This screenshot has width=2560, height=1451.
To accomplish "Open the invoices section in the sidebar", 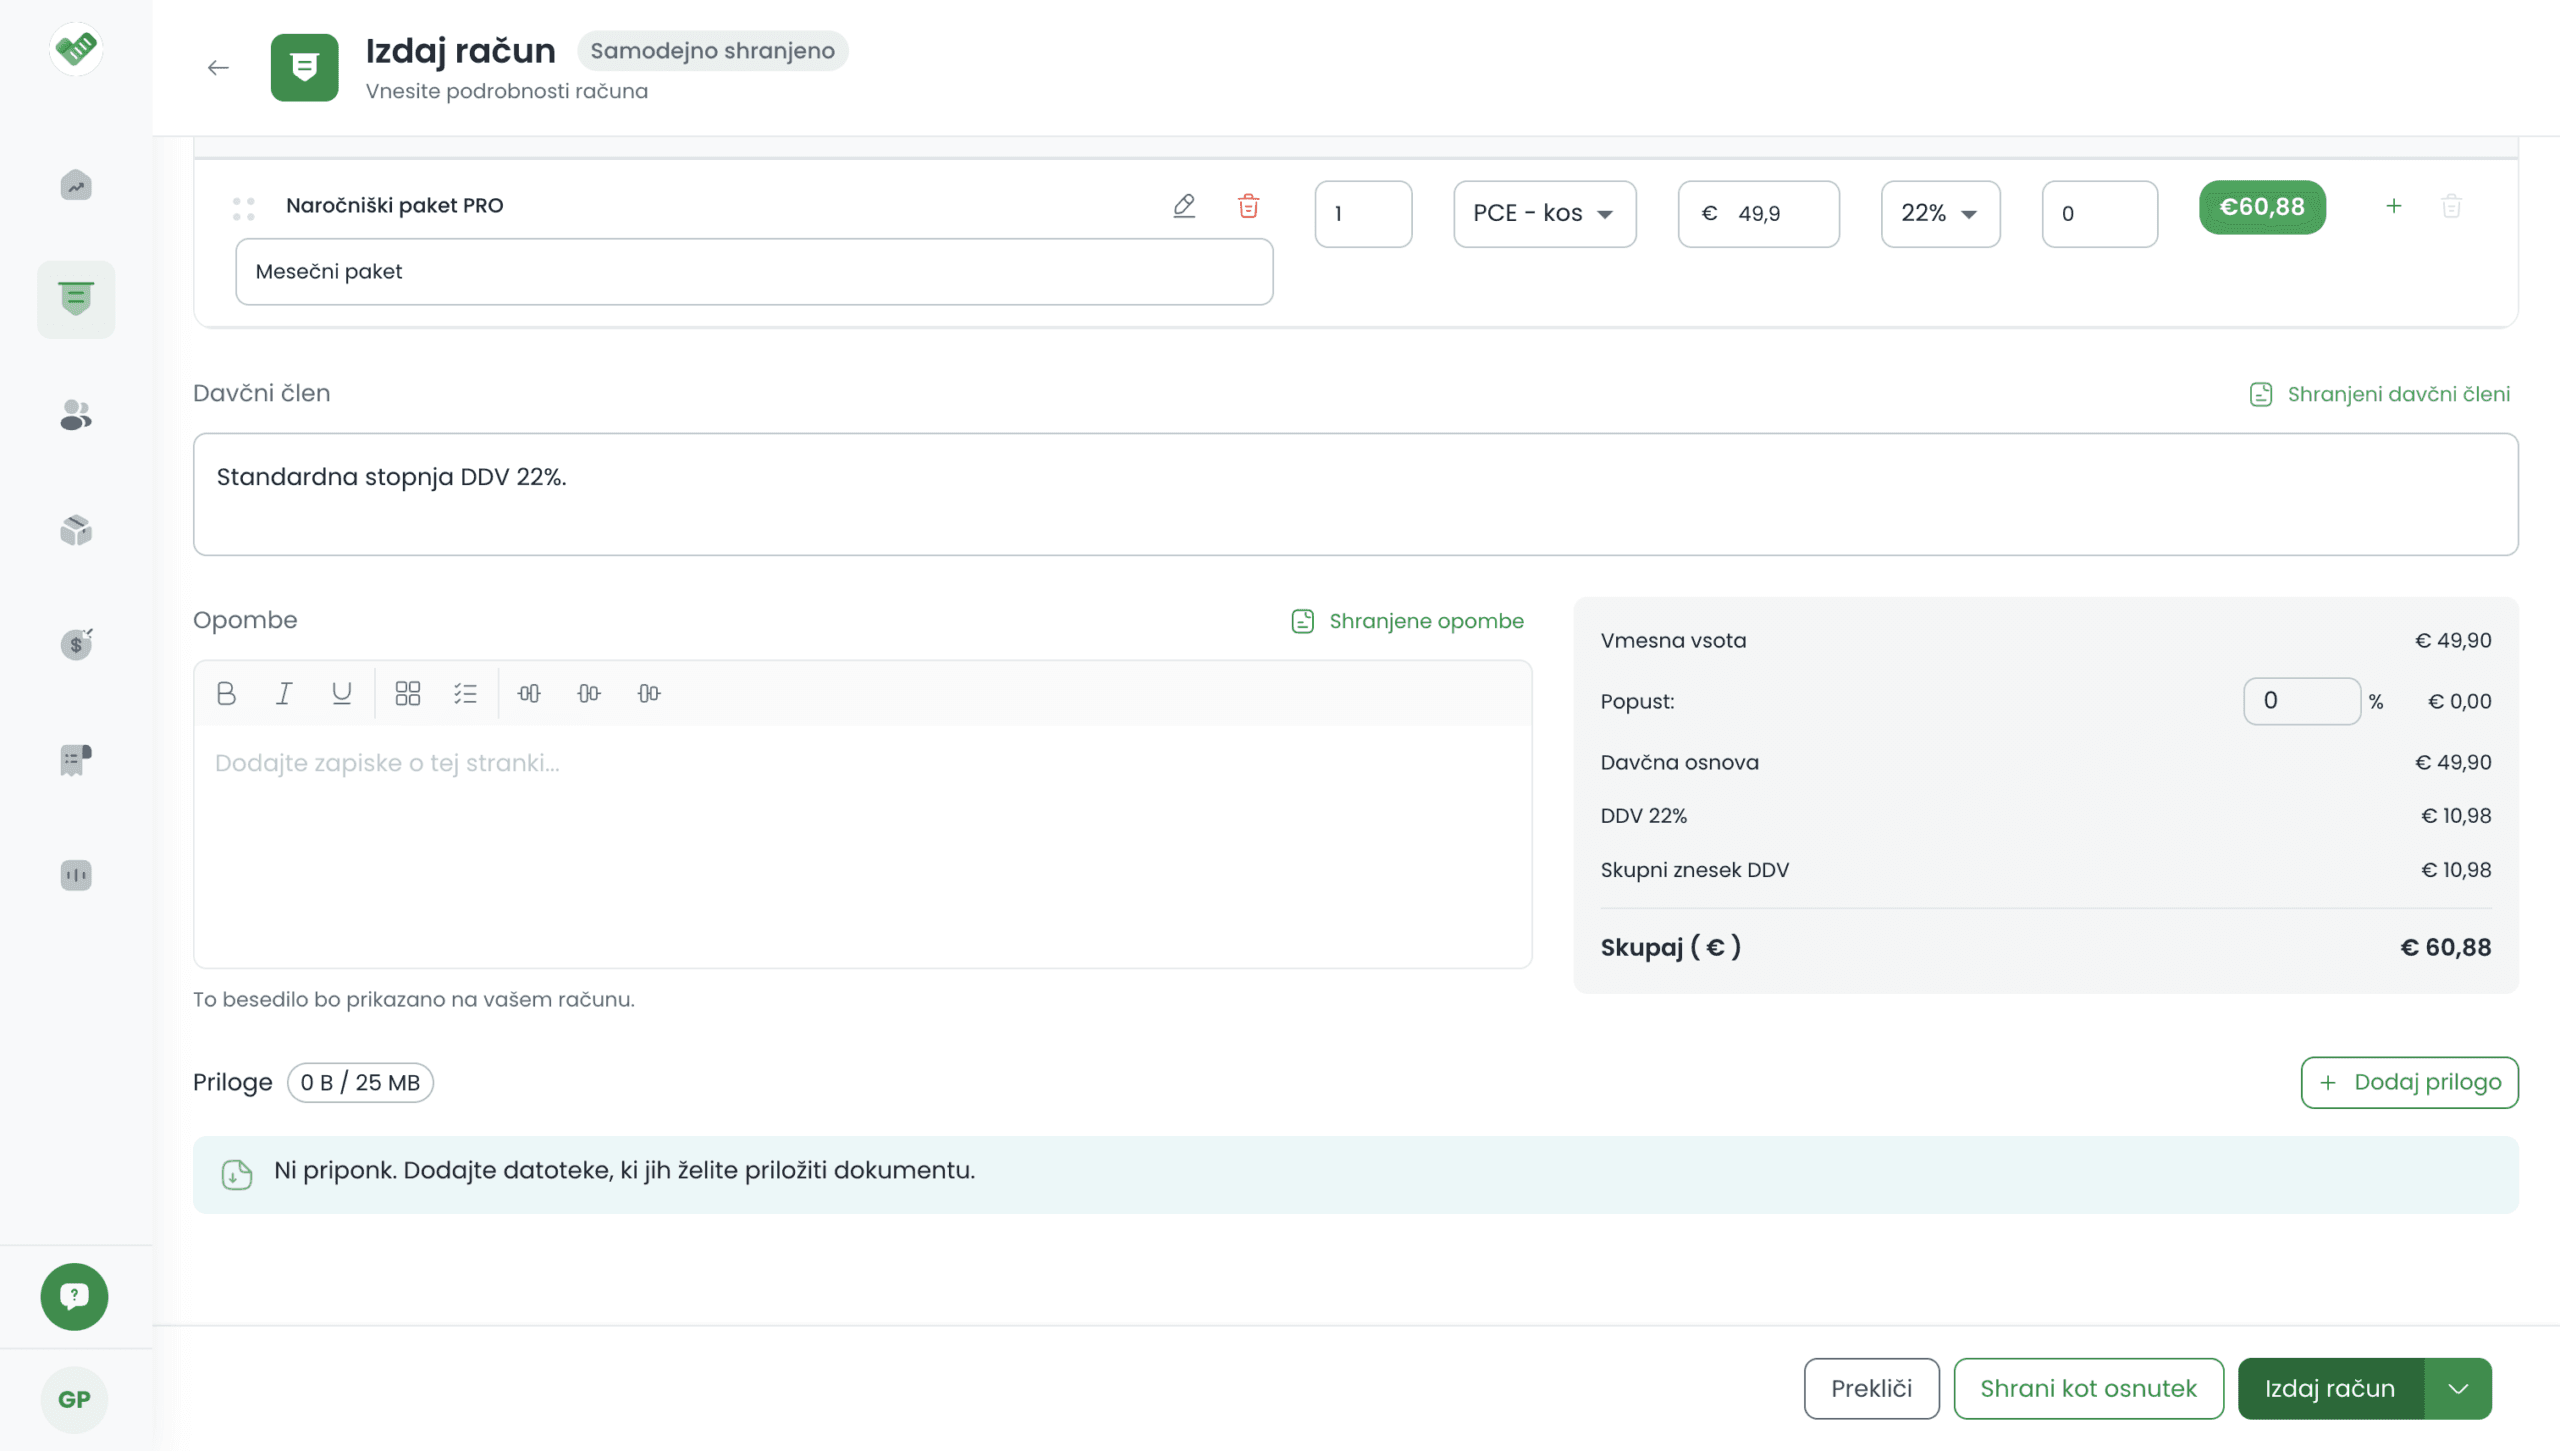I will click(76, 299).
